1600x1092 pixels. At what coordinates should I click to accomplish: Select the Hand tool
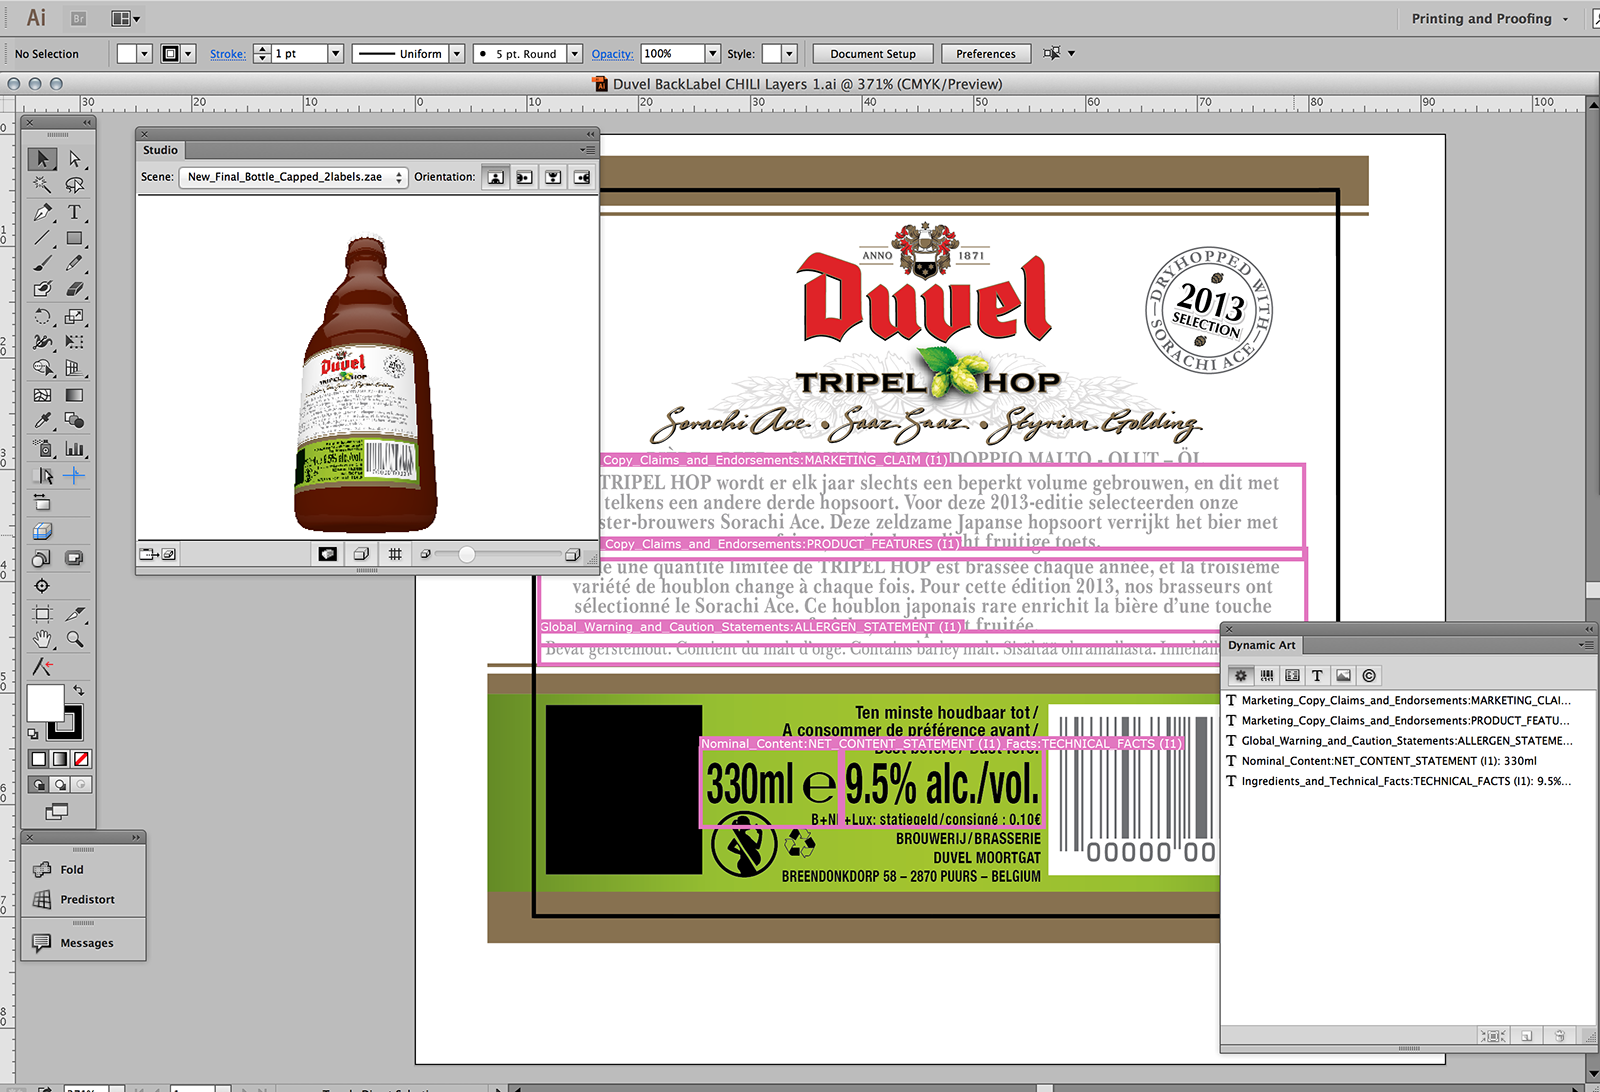pyautogui.click(x=42, y=639)
